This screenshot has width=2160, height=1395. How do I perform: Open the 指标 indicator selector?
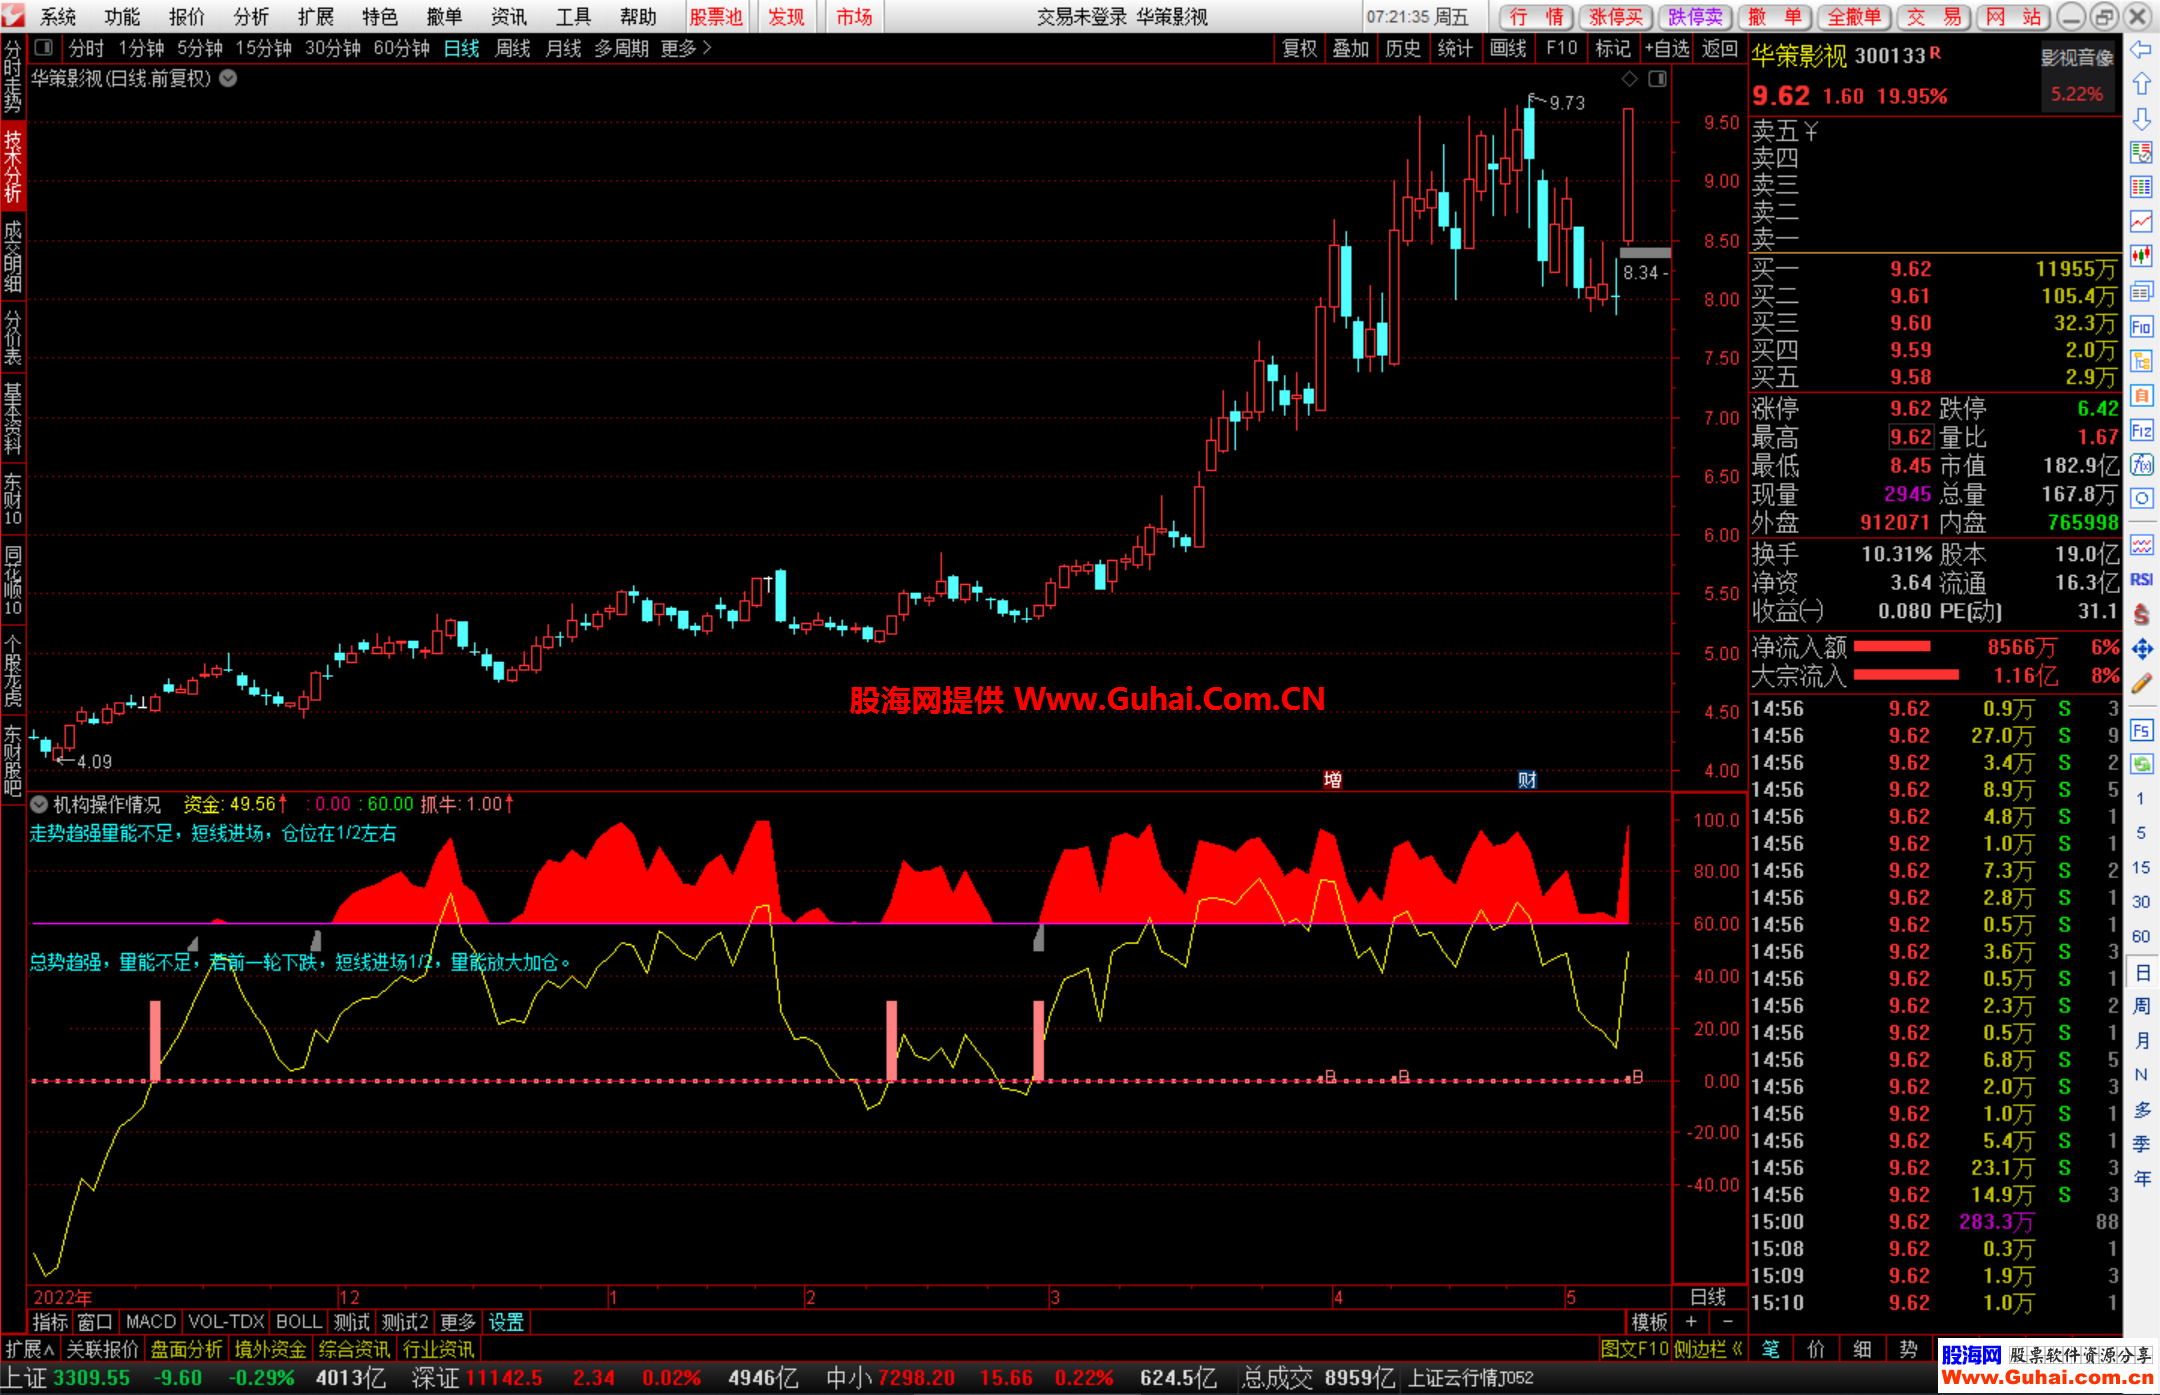coord(50,1322)
